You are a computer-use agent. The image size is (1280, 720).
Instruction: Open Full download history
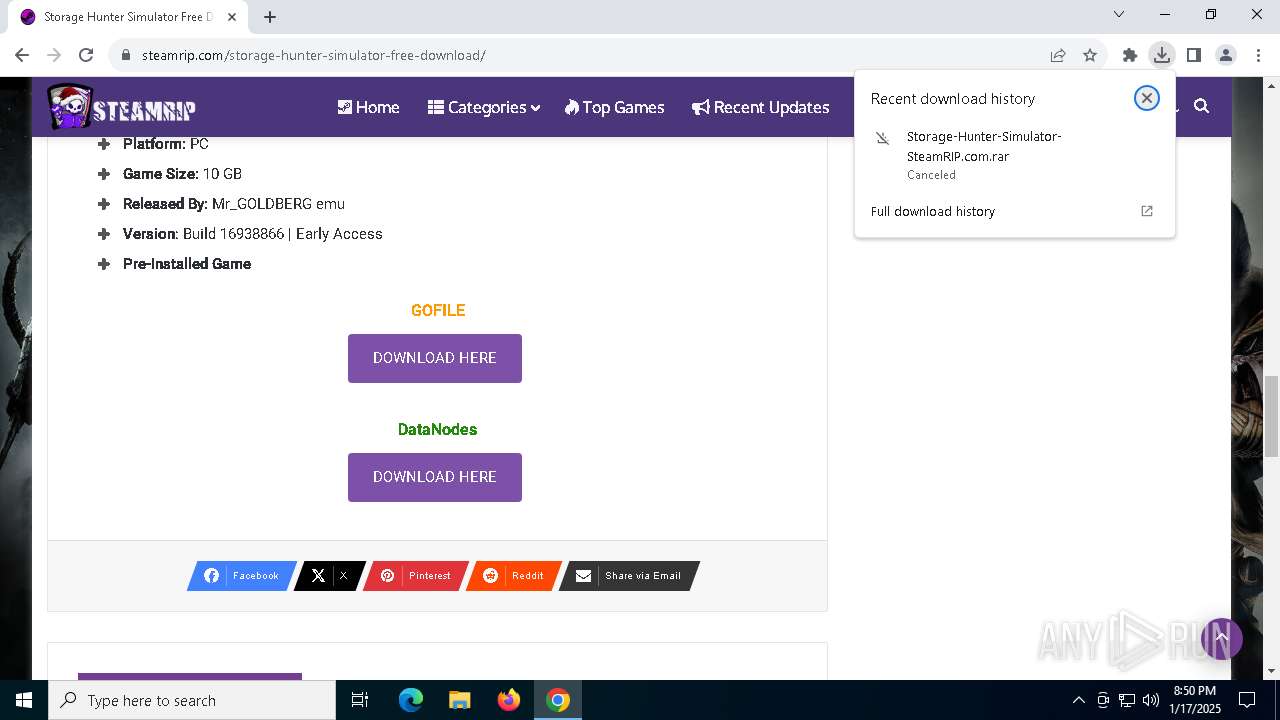1014,211
